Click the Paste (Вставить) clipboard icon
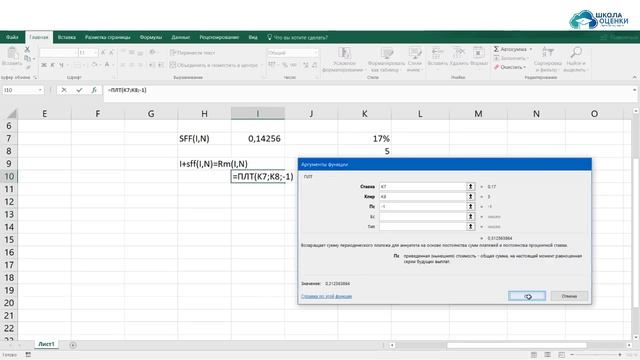640x360 pixels. click(x=12, y=53)
